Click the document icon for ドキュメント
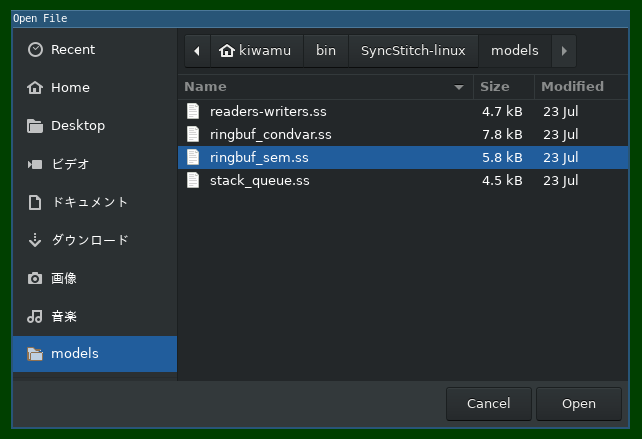Viewport: 642px width, 439px height. pyautogui.click(x=36, y=202)
